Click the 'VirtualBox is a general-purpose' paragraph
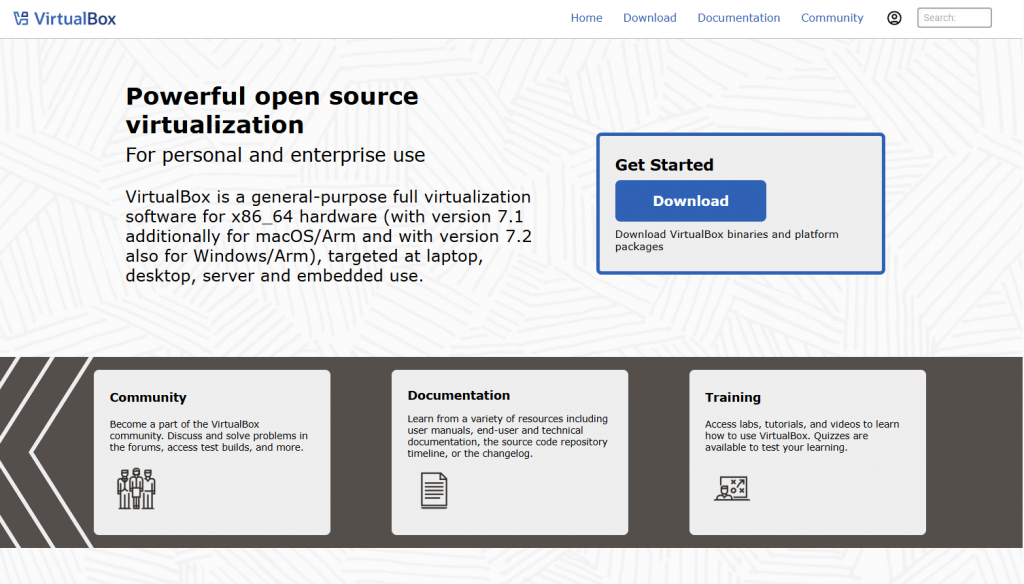The image size is (1024, 584). (x=328, y=236)
